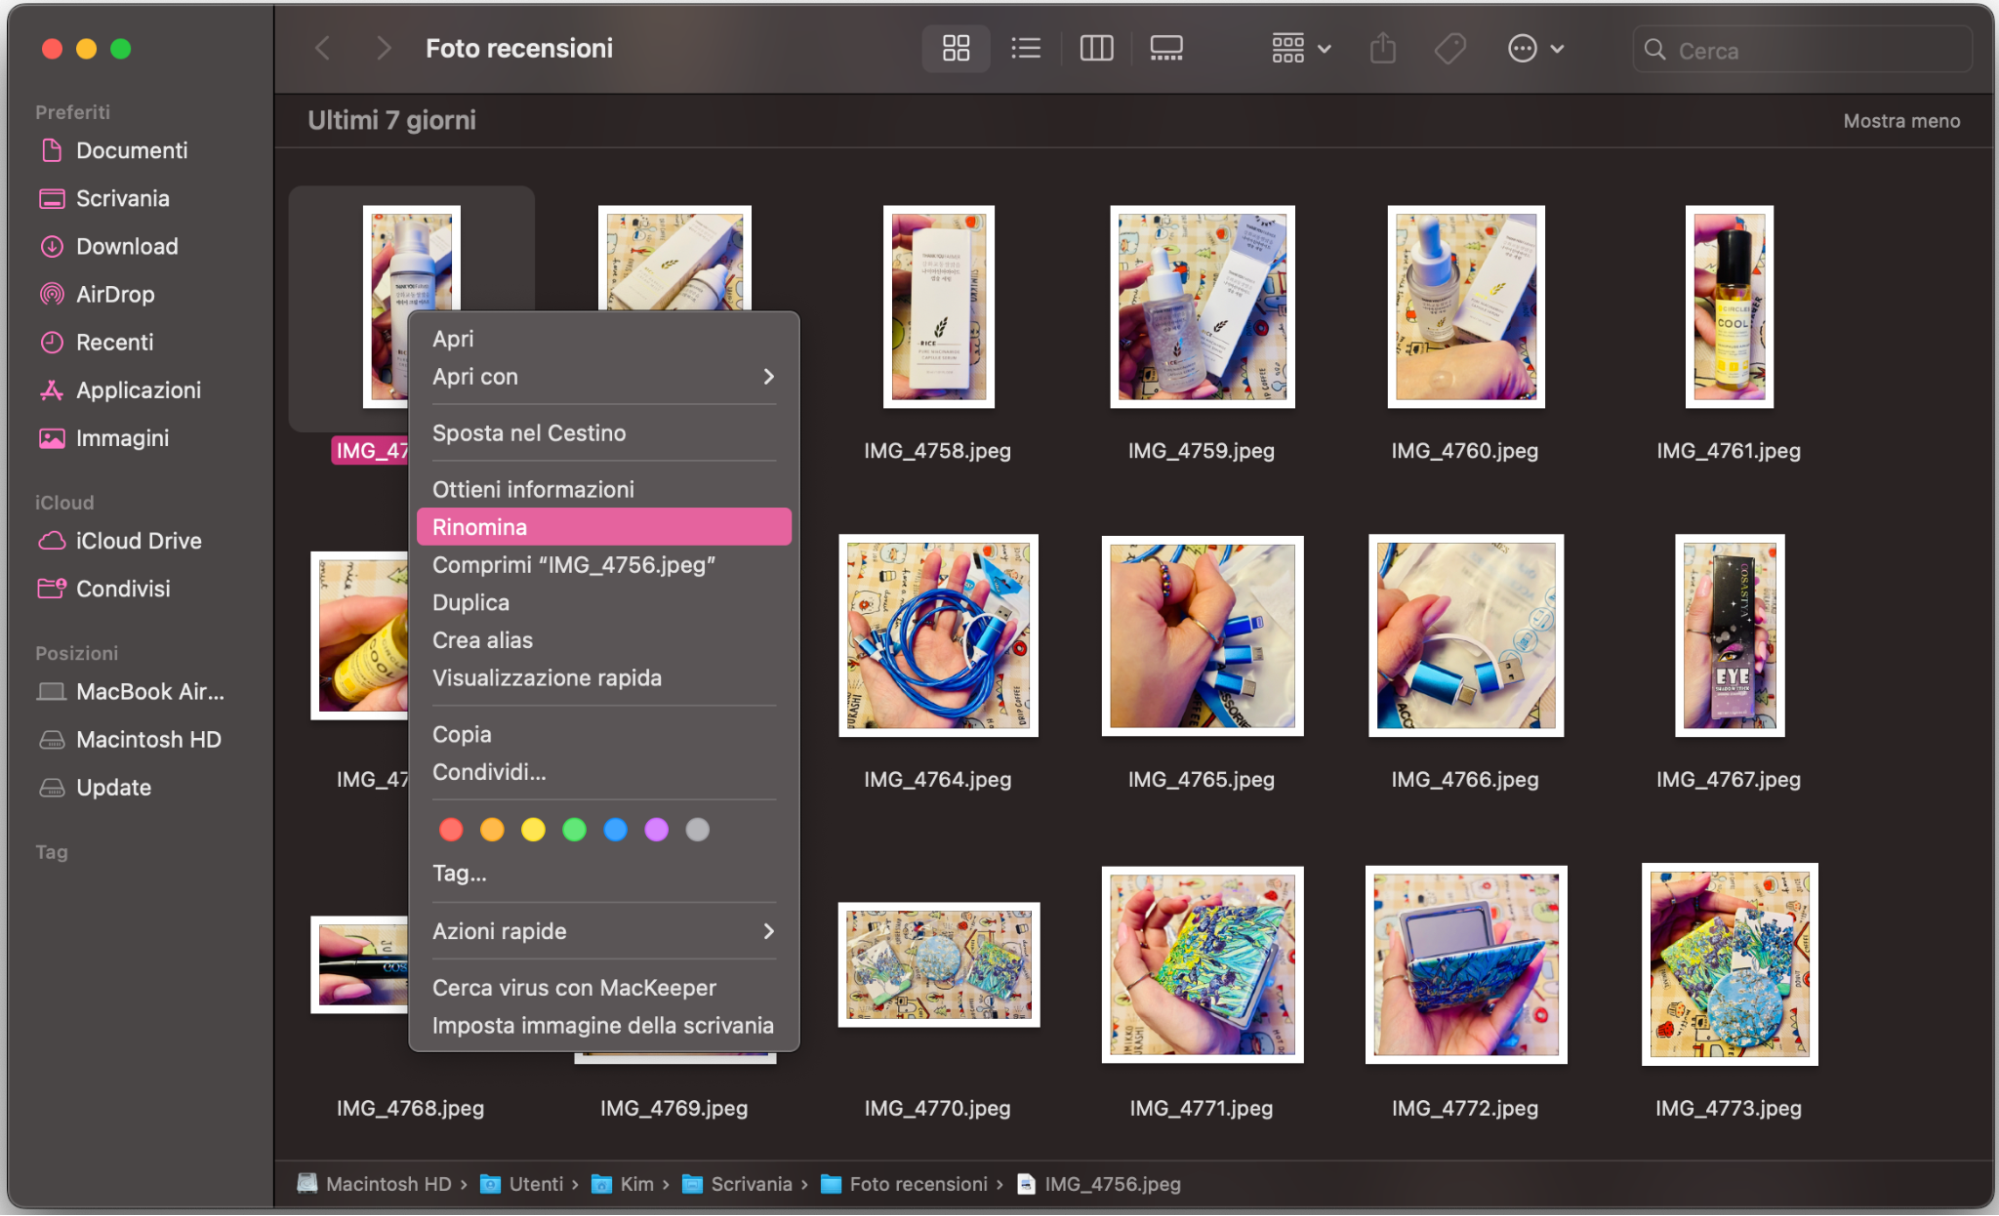
Task: Click the forward navigation arrow
Action: 383,48
